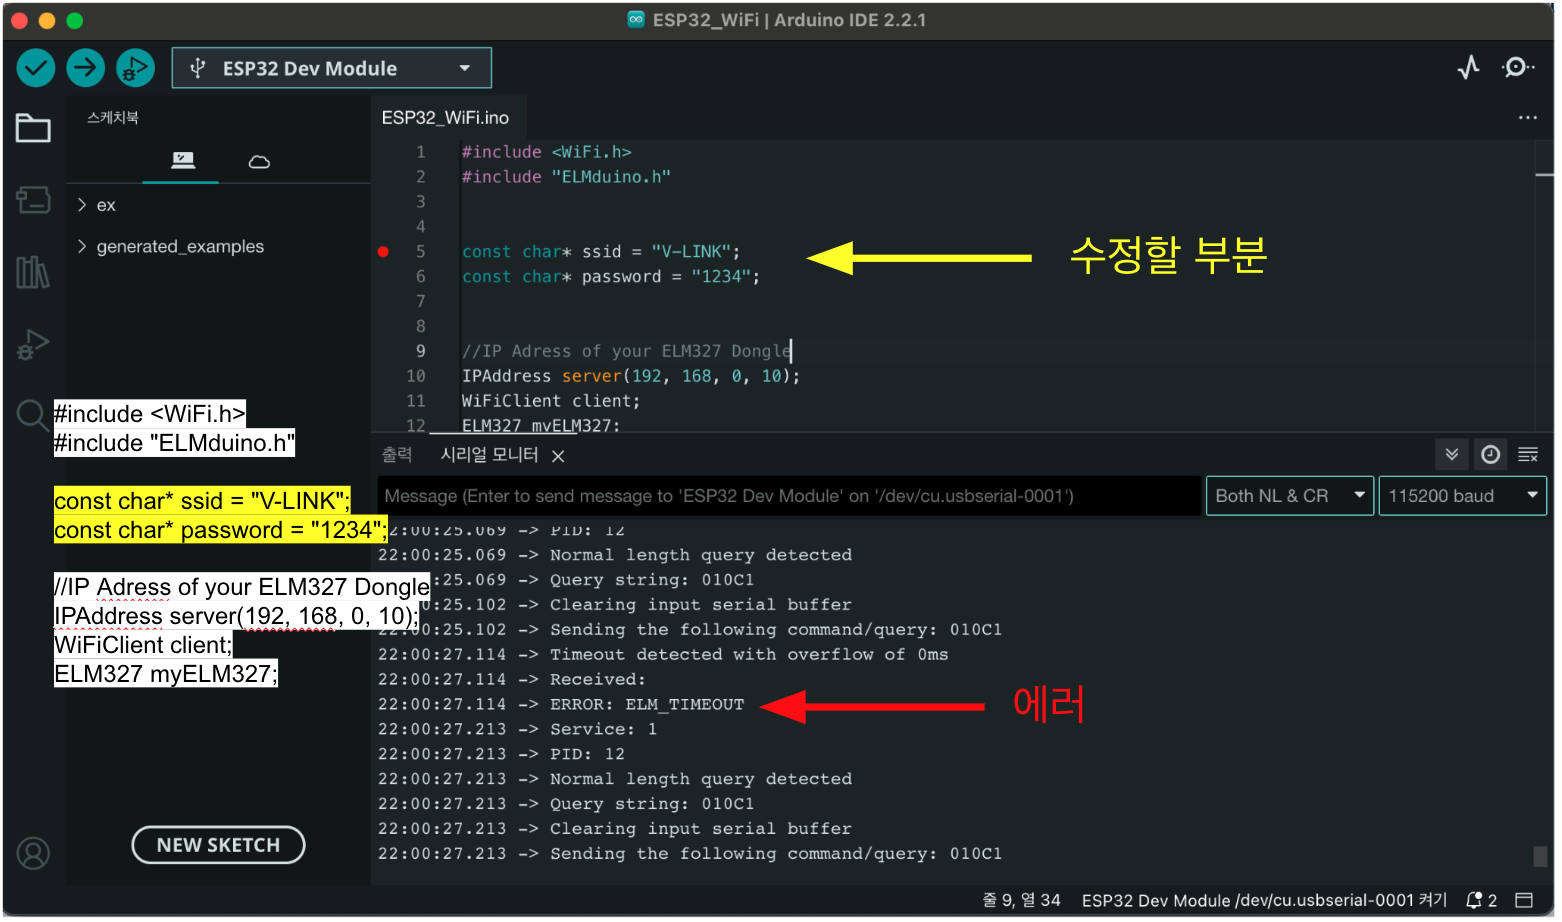Click the password "1234" code line
This screenshot has height=922, width=1562.
[611, 277]
